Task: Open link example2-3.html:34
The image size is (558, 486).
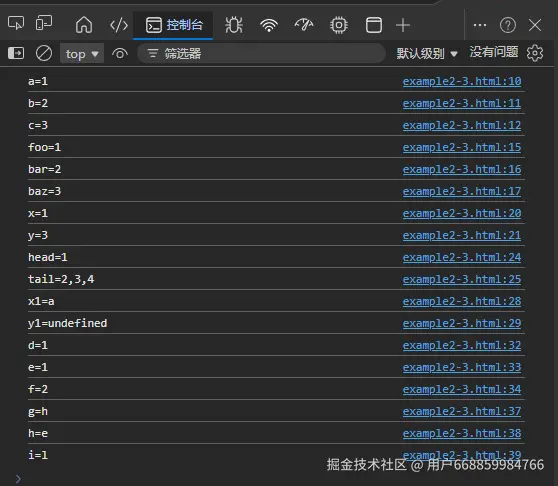Action: pos(462,390)
